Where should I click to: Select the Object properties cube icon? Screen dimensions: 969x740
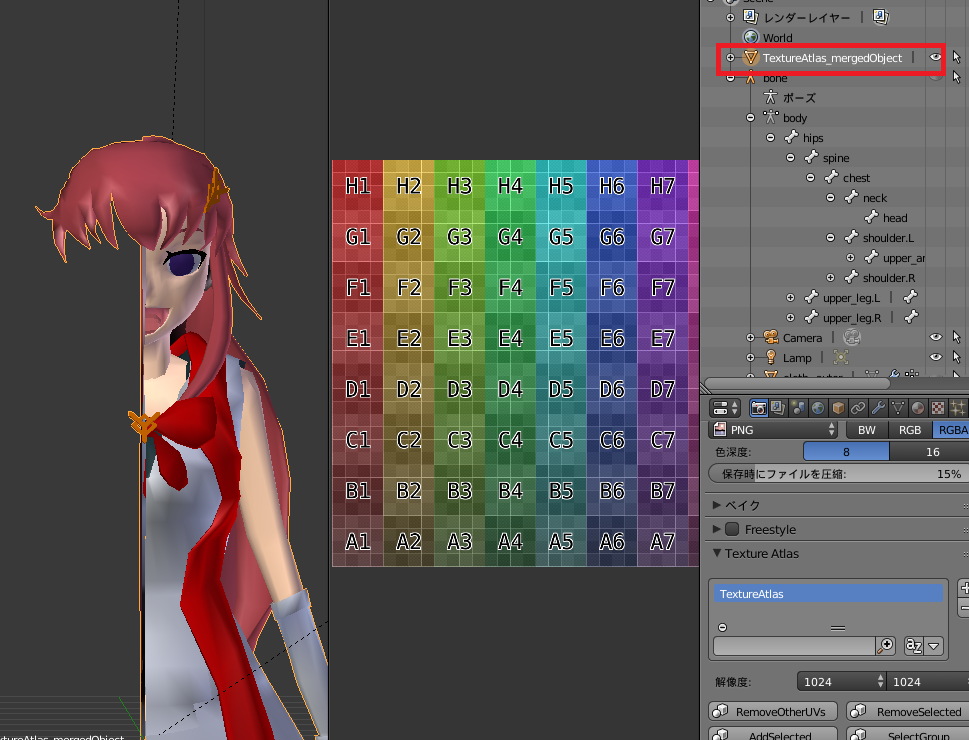pos(837,407)
